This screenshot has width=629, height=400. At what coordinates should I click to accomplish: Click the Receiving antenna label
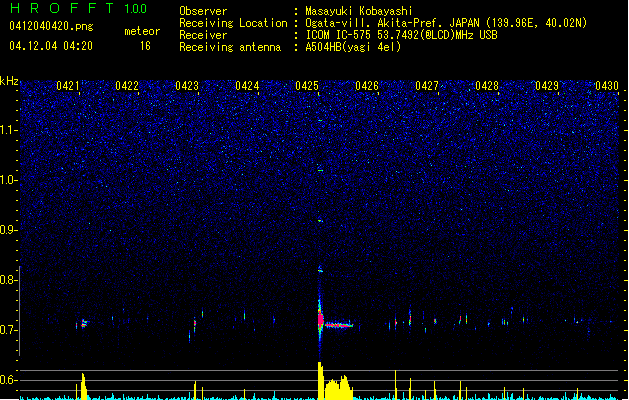[x=230, y=47]
